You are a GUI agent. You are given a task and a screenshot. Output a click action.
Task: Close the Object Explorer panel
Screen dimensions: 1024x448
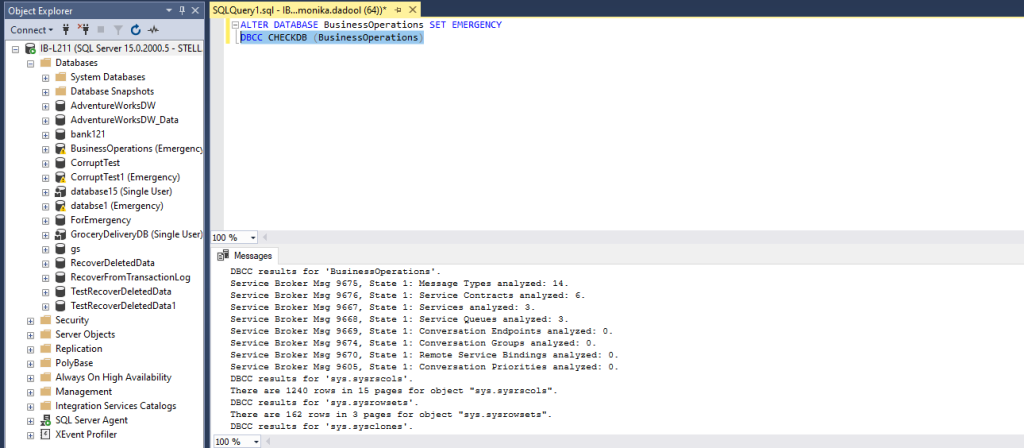pos(194,10)
